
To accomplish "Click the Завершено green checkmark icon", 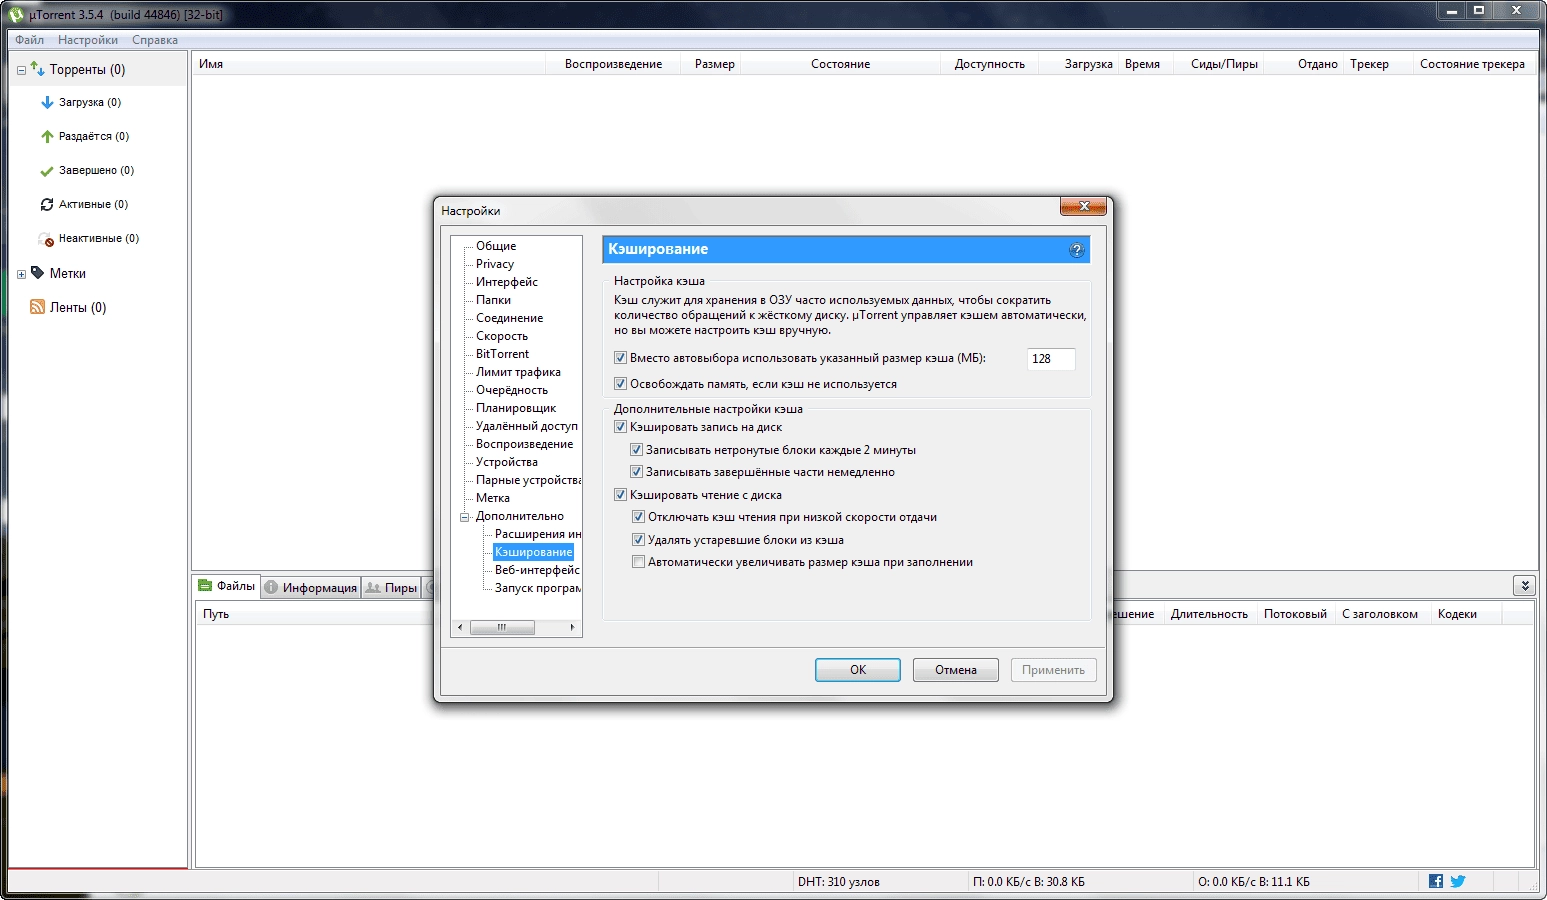I will 47,171.
